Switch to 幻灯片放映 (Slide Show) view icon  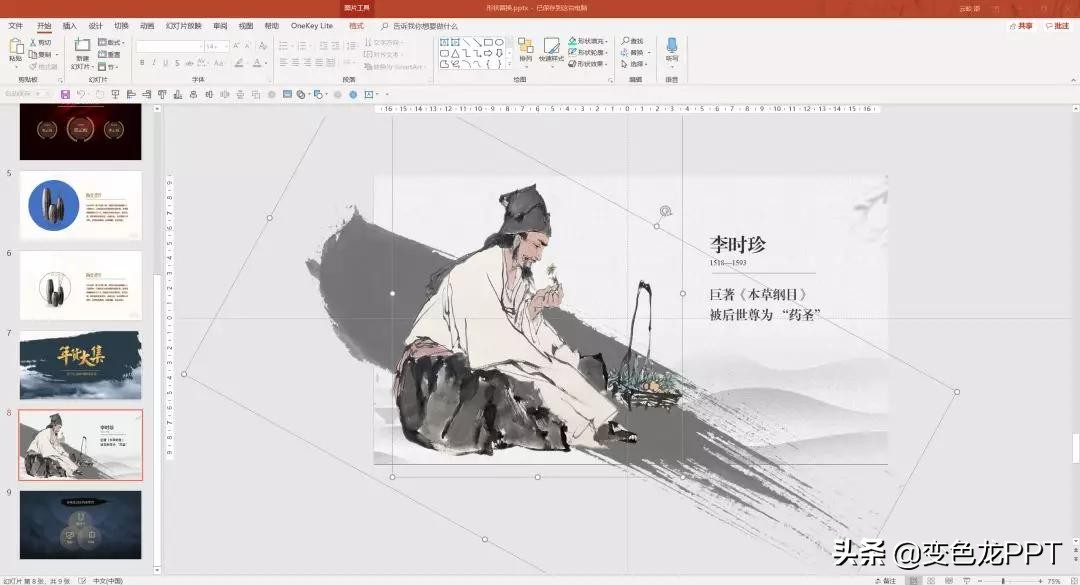(966, 578)
